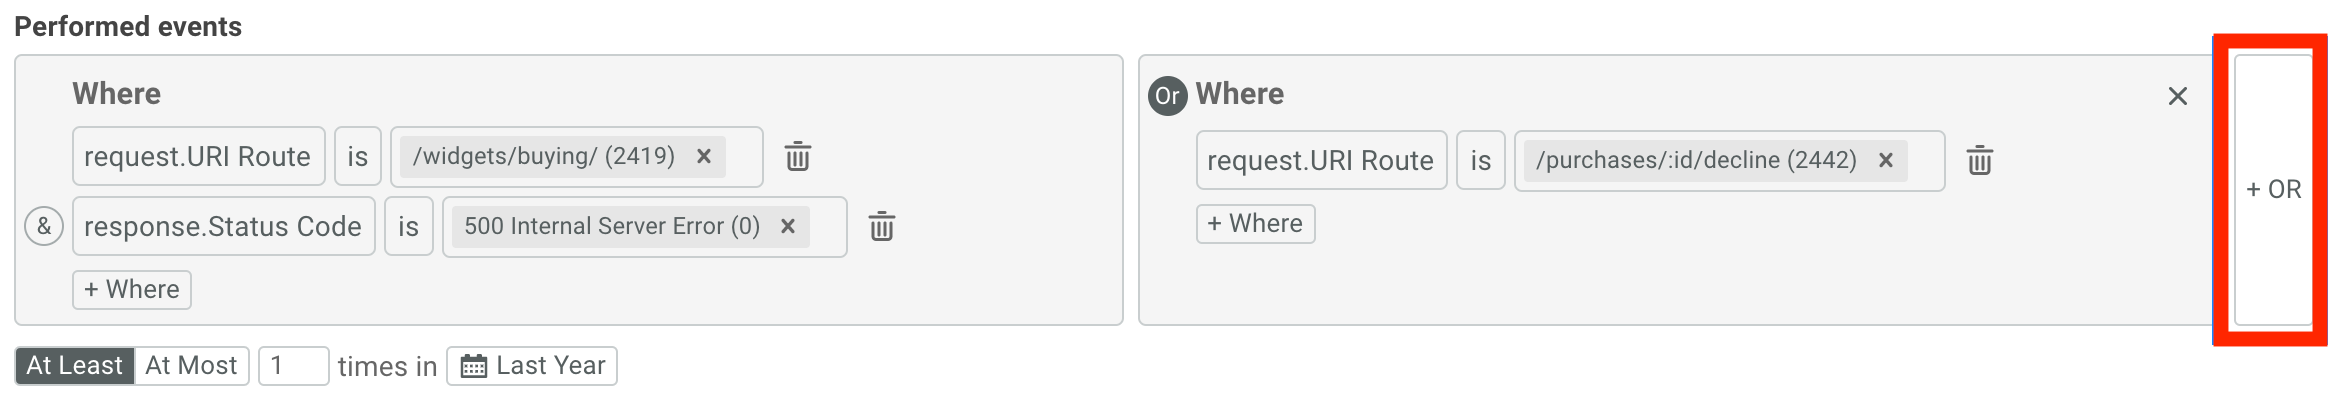Remove the /purchases/:id/decline (2442) tag
This screenshot has width=2328, height=398.
(x=1886, y=160)
